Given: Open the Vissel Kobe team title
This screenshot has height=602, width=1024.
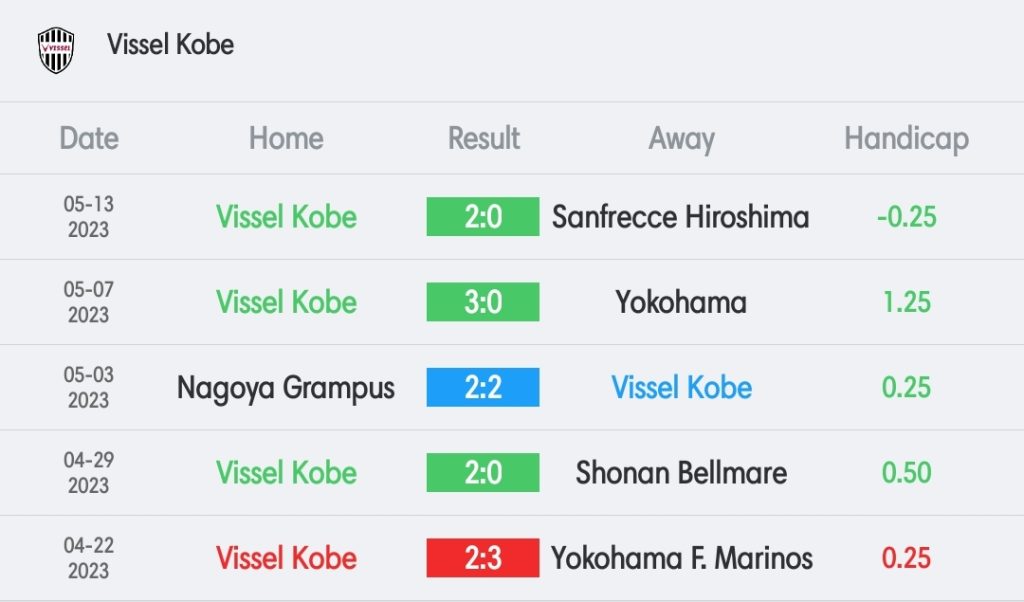Looking at the screenshot, I should pyautogui.click(x=170, y=44).
